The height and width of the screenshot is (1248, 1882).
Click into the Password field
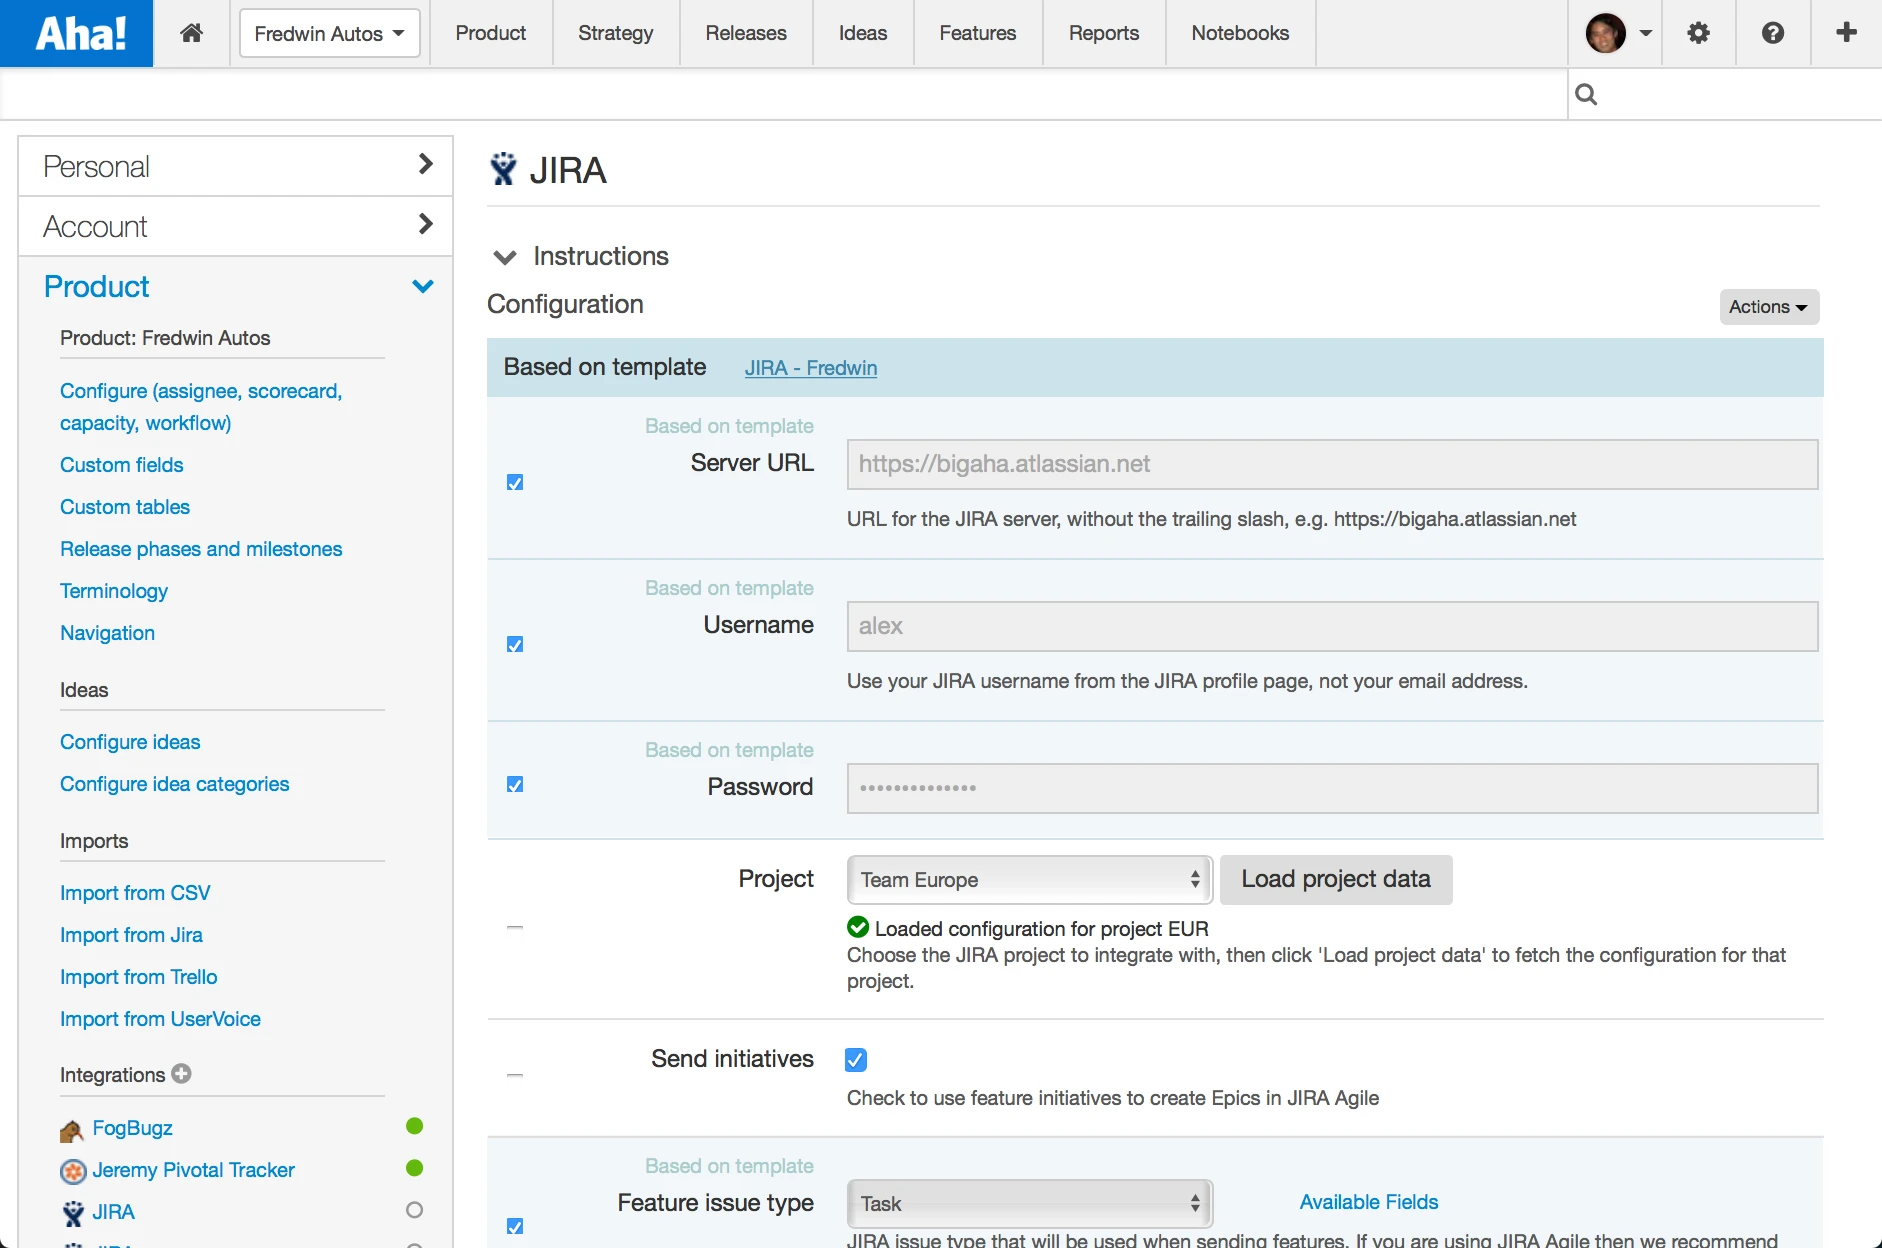click(1332, 789)
